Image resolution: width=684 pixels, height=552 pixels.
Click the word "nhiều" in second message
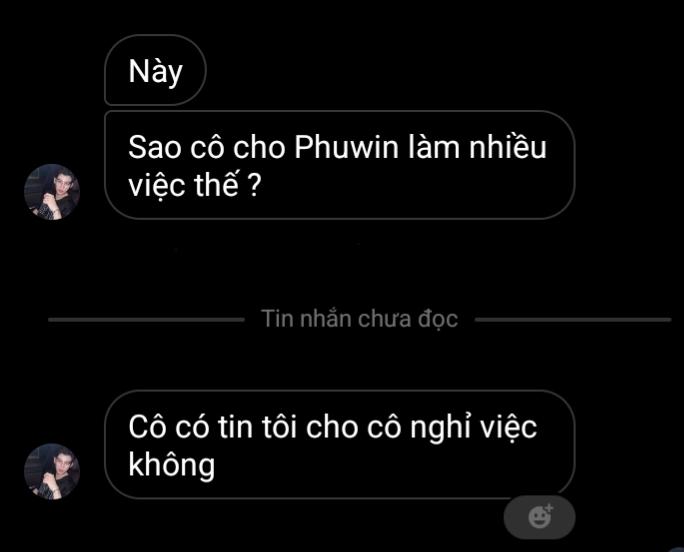[508, 146]
